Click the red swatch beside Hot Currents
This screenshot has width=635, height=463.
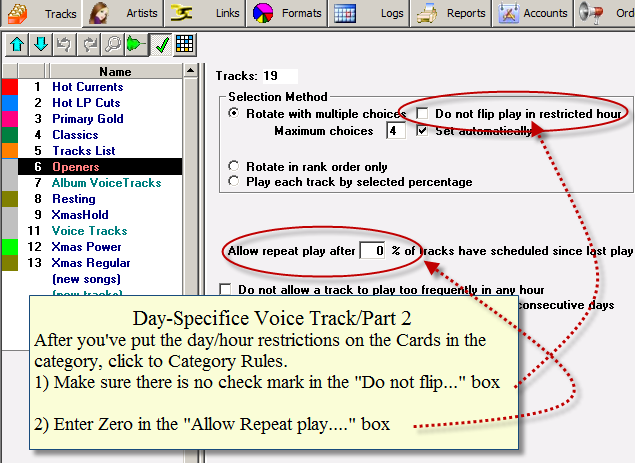coord(10,87)
